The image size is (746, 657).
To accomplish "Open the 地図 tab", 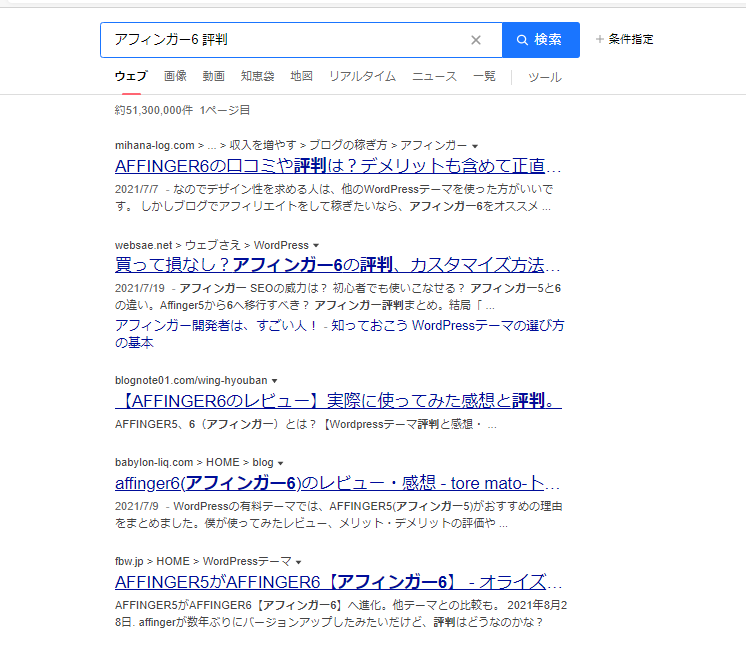I will click(x=301, y=76).
